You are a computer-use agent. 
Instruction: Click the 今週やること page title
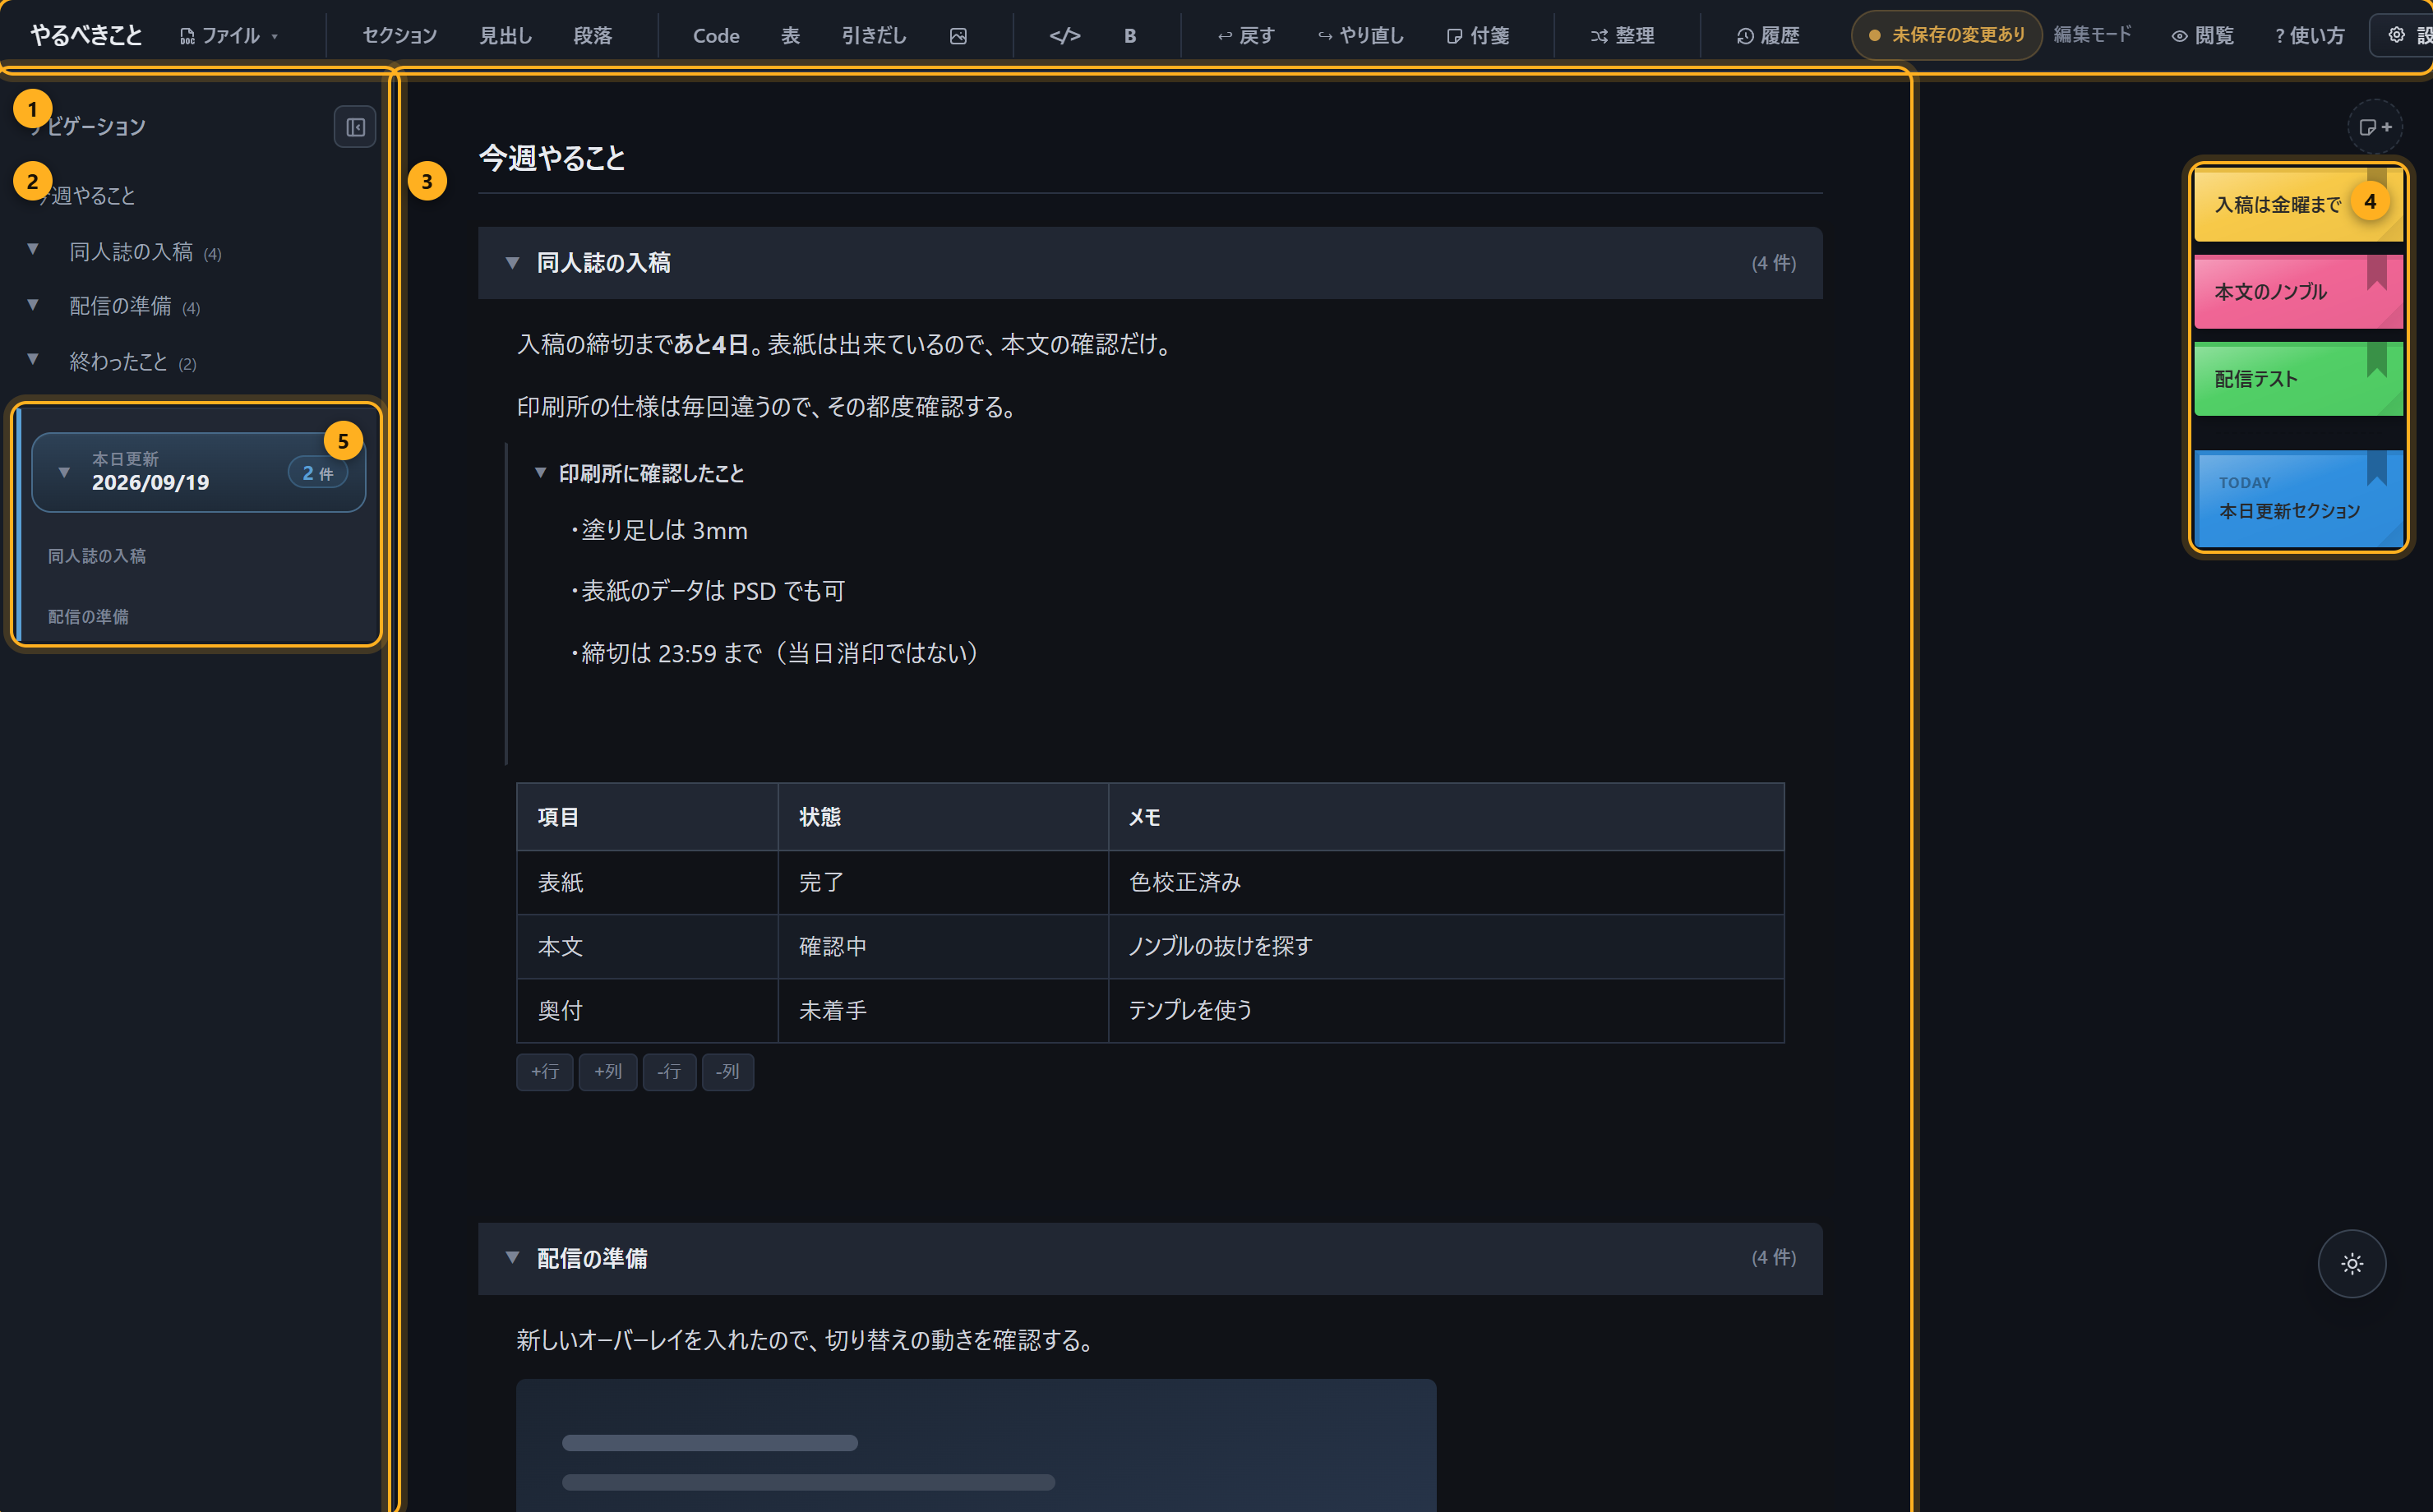point(552,158)
